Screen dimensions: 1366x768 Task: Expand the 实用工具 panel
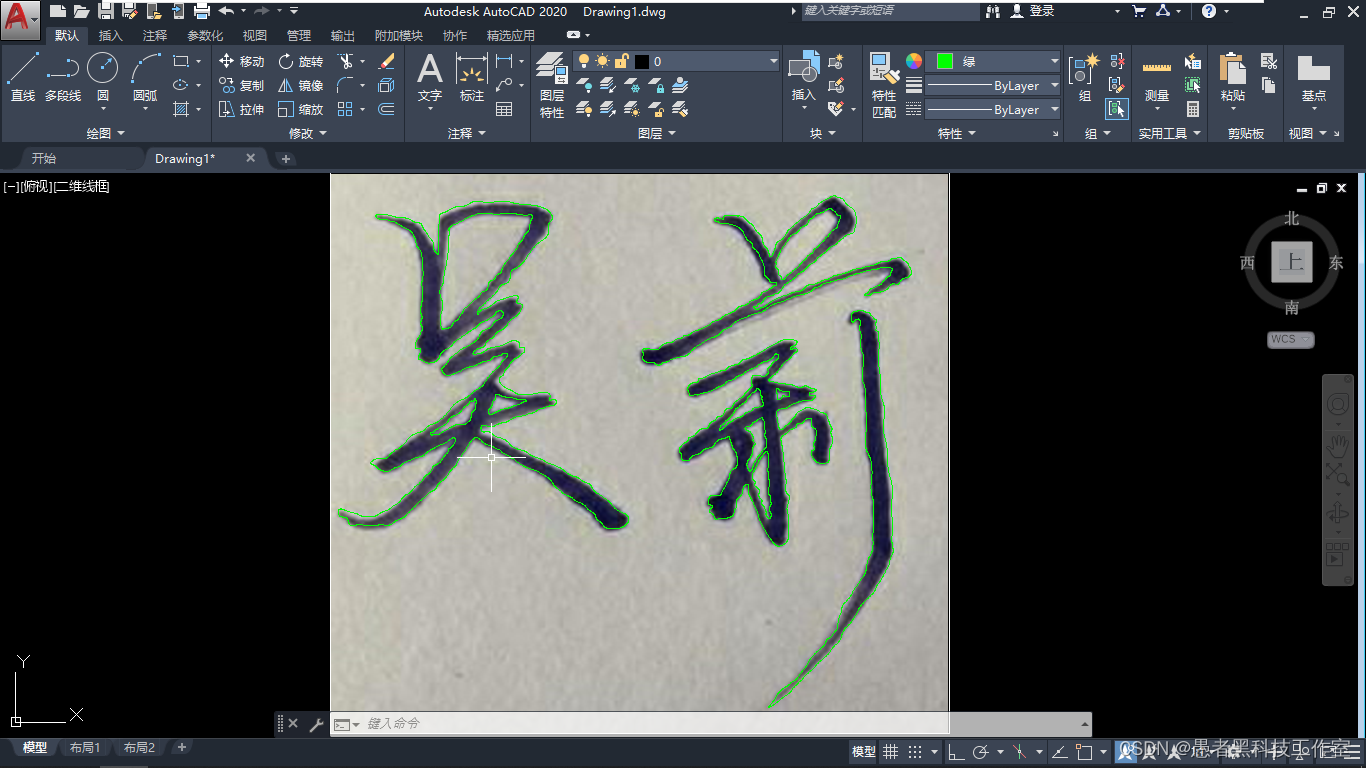tap(1170, 133)
